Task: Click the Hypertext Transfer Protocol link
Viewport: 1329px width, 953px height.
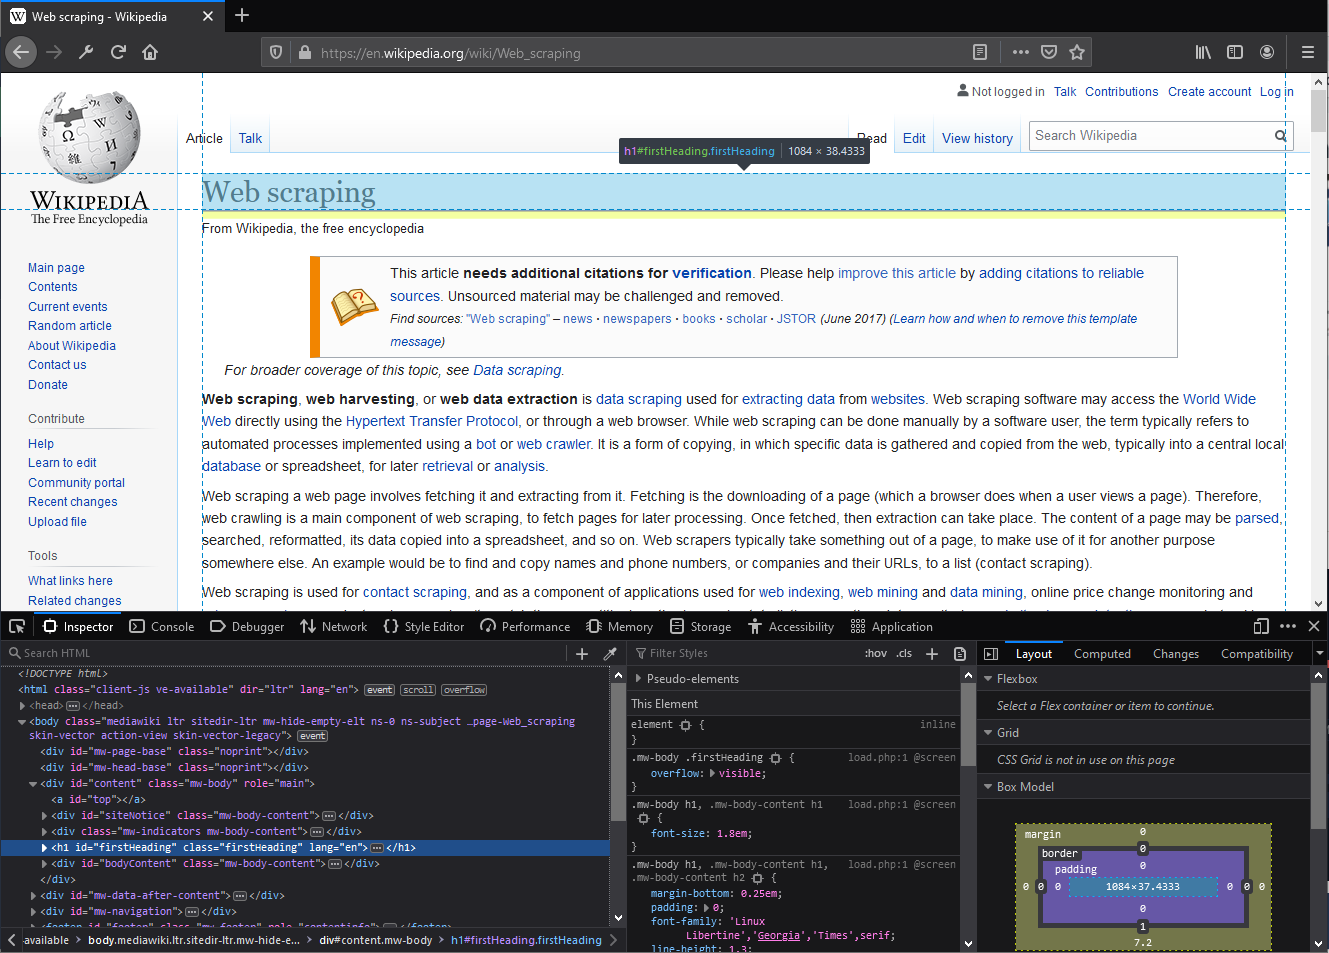Action: coord(432,421)
